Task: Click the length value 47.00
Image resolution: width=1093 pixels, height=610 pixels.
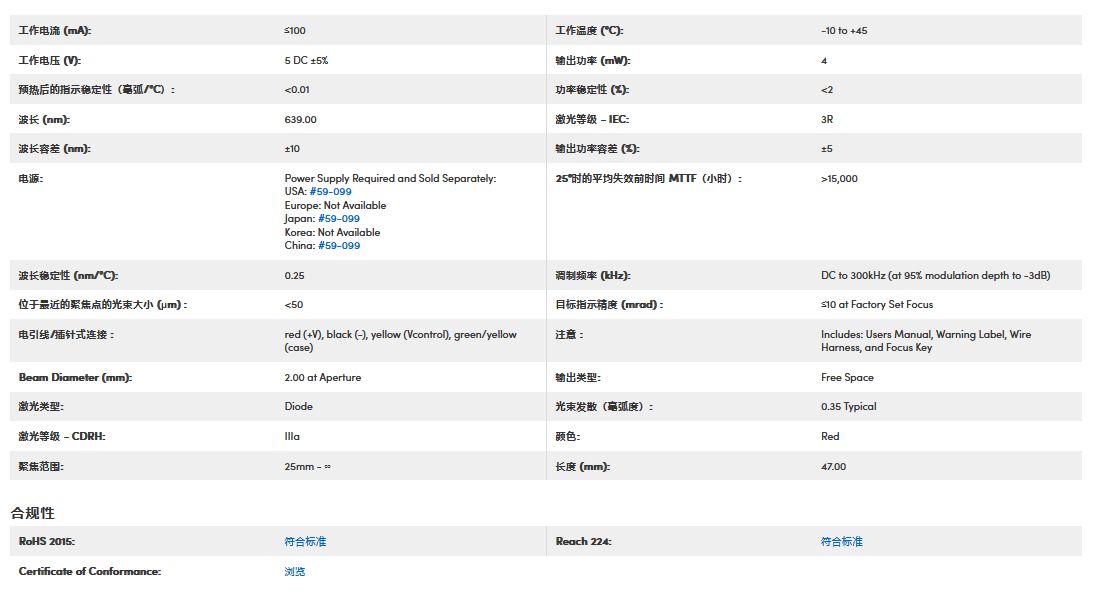Action: [833, 467]
